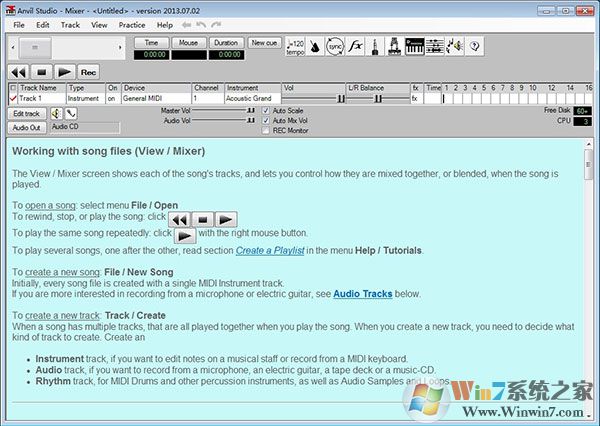Open the Edit menu
This screenshot has height=426, width=600.
tap(42, 25)
